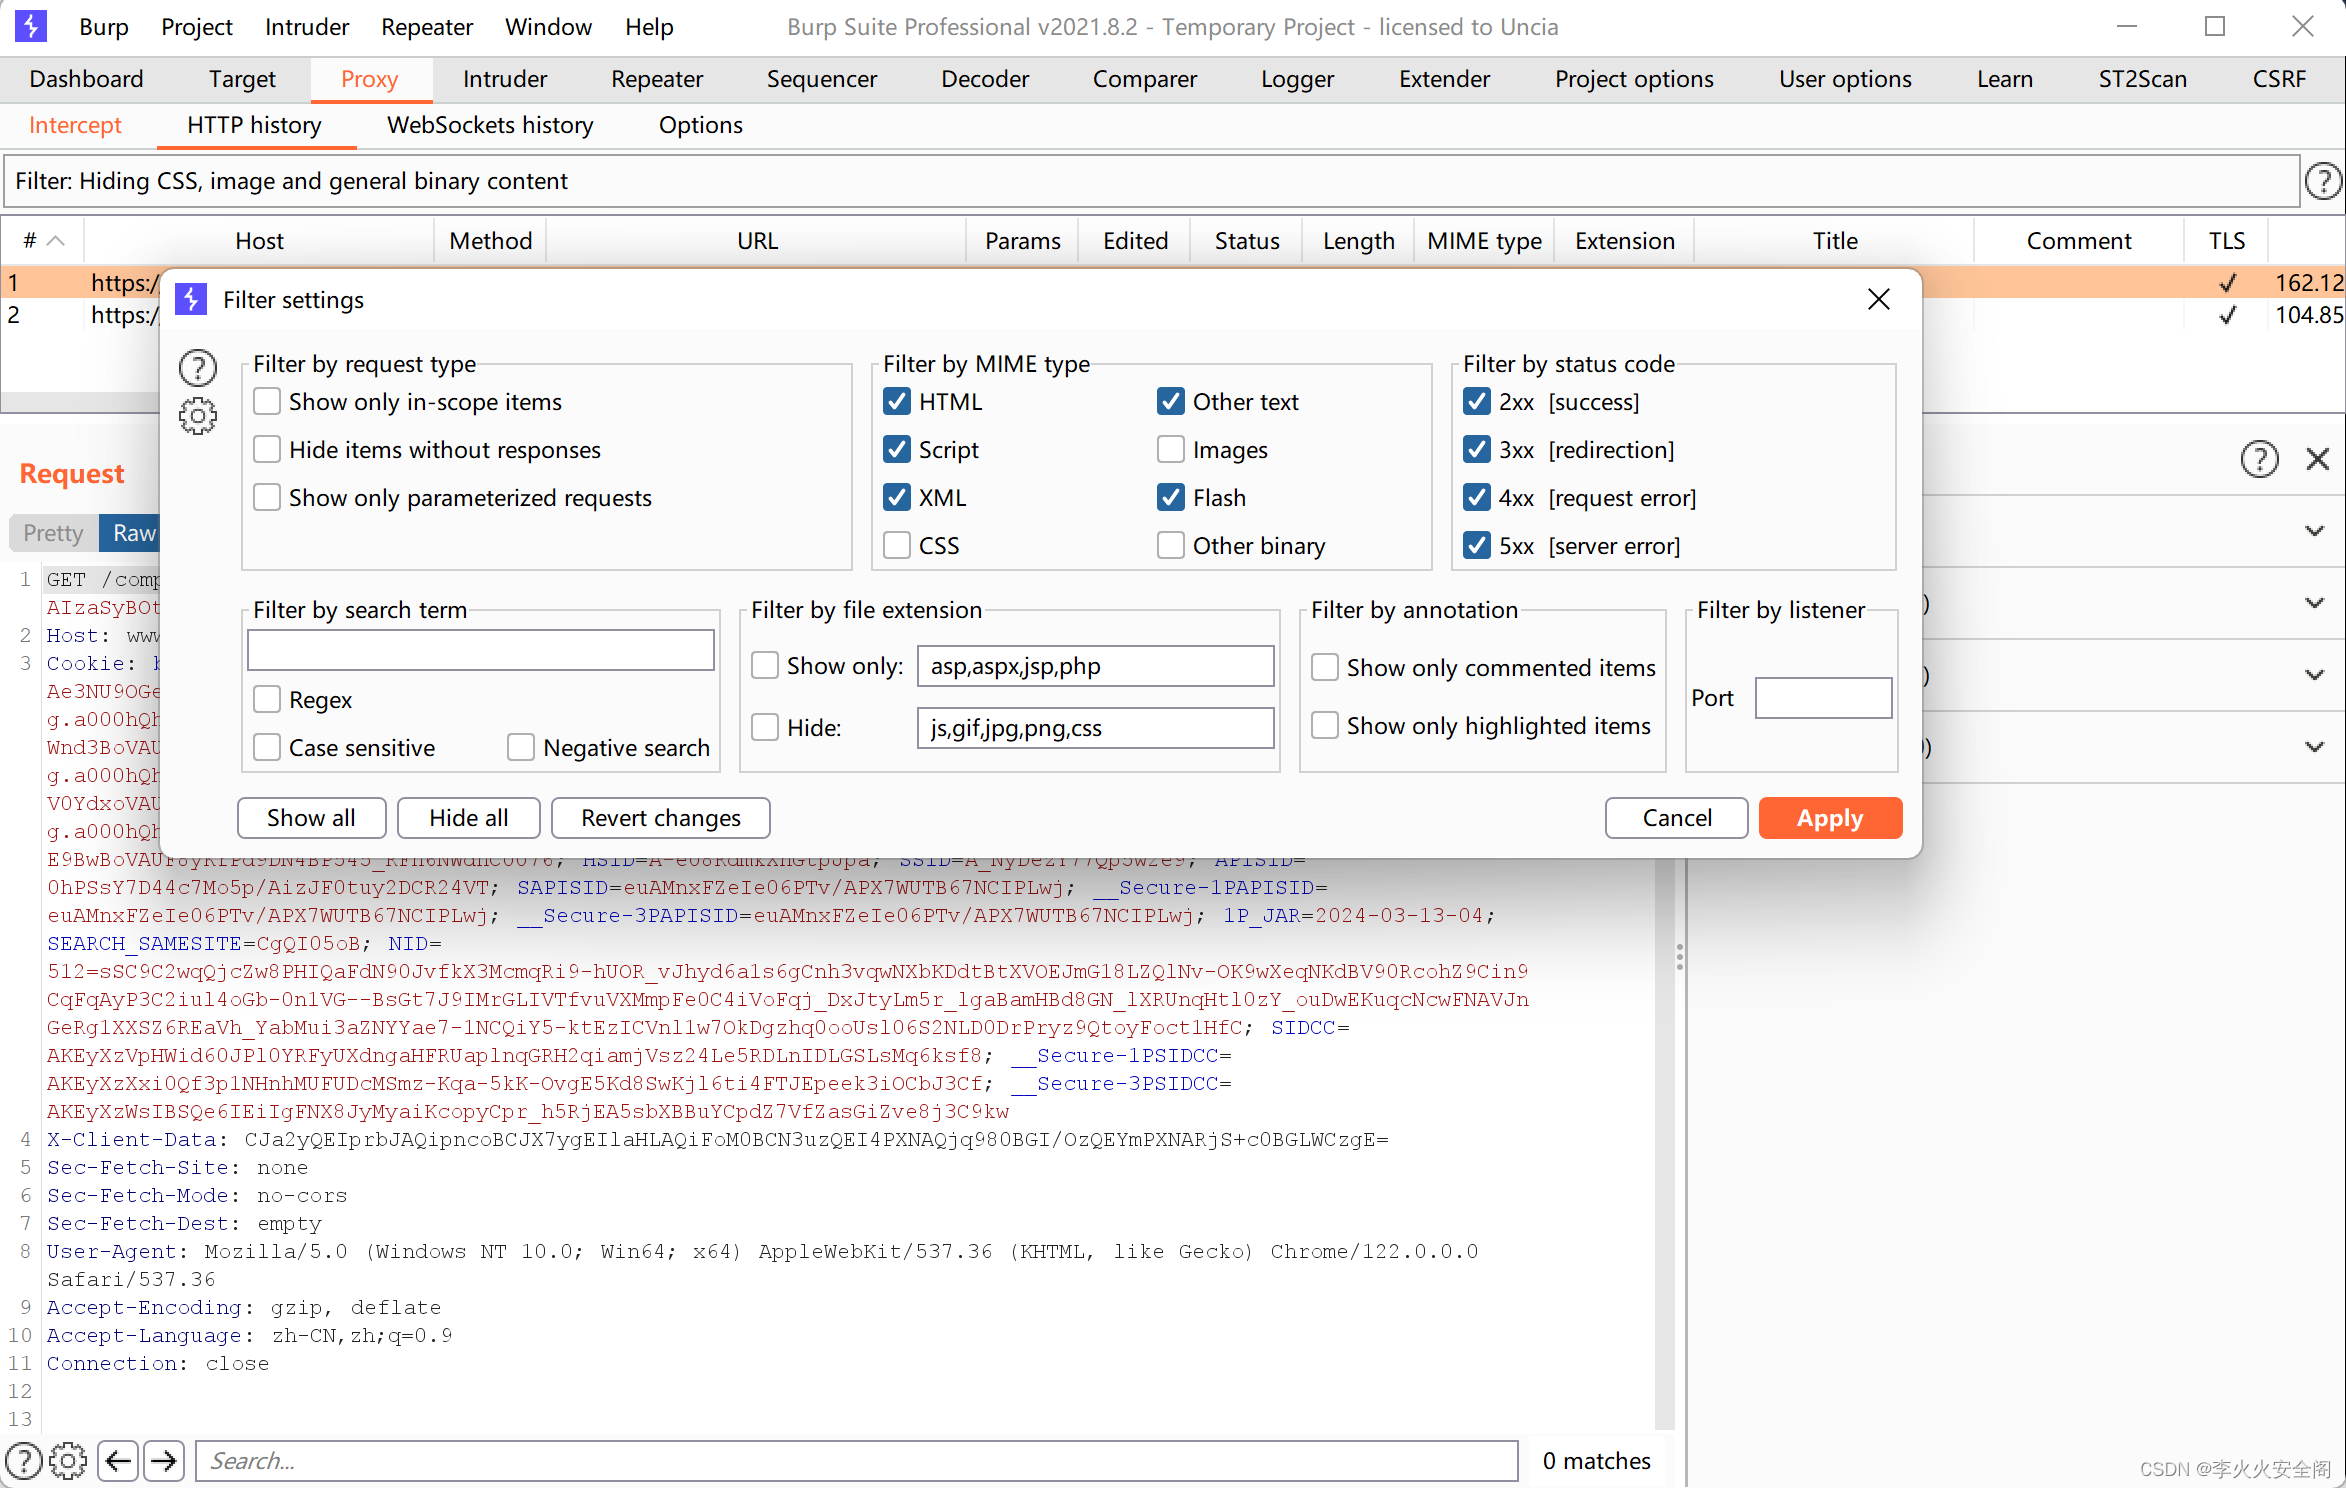
Task: Expand the second Inspector section chevron
Action: click(x=2314, y=603)
